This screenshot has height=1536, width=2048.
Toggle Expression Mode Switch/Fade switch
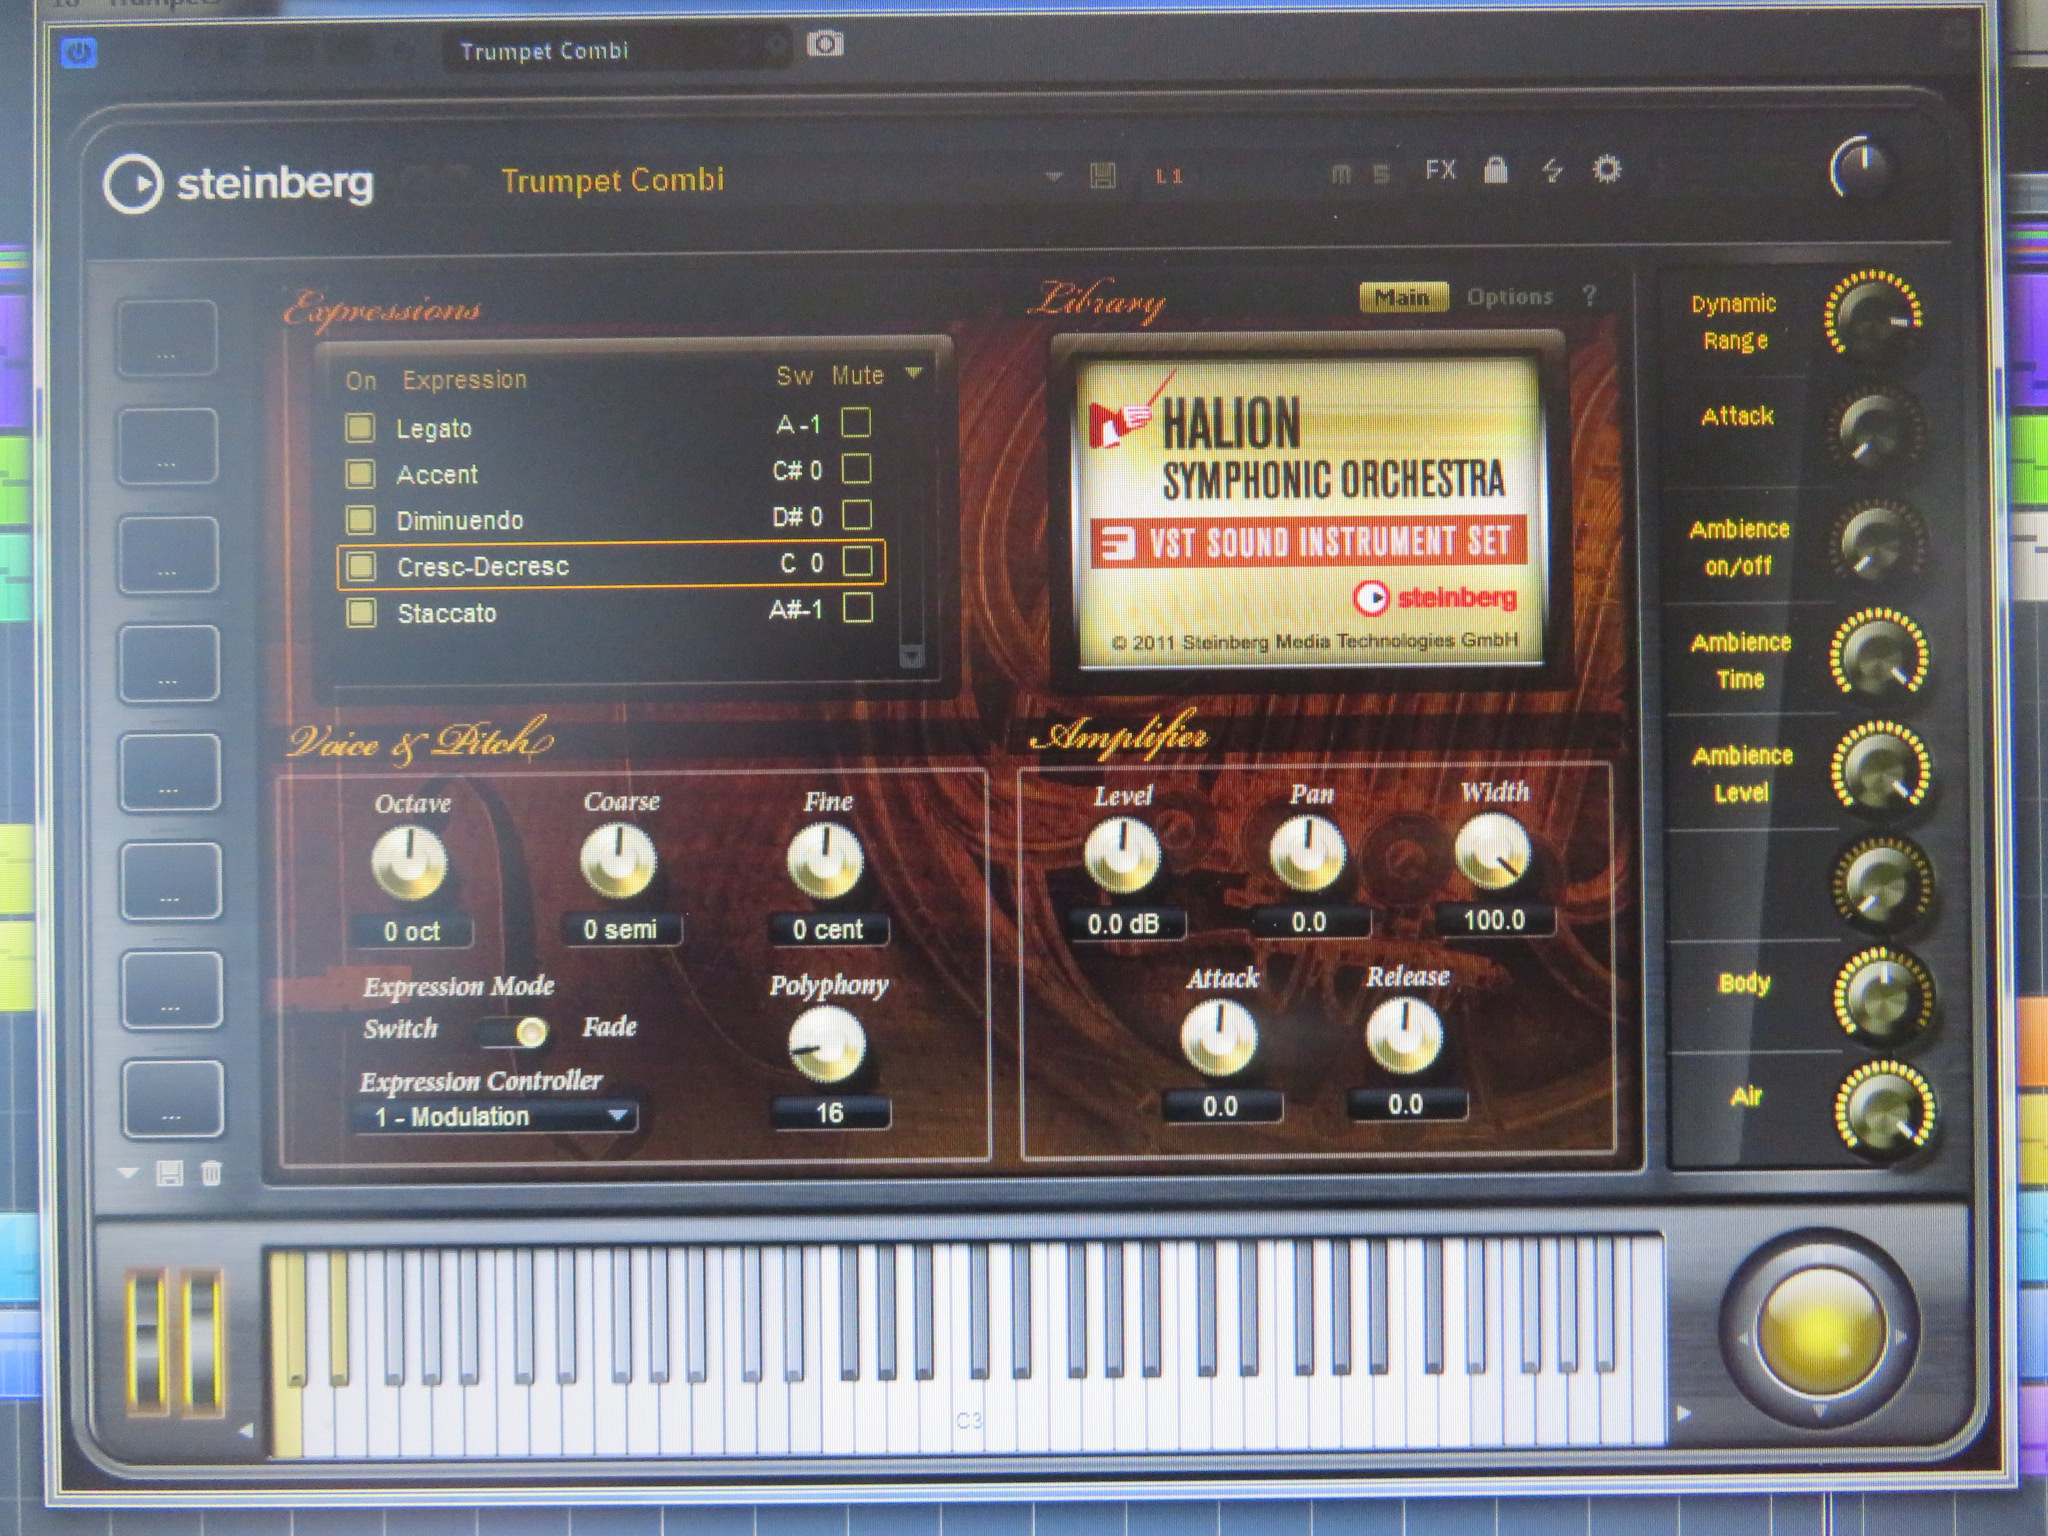point(516,1031)
